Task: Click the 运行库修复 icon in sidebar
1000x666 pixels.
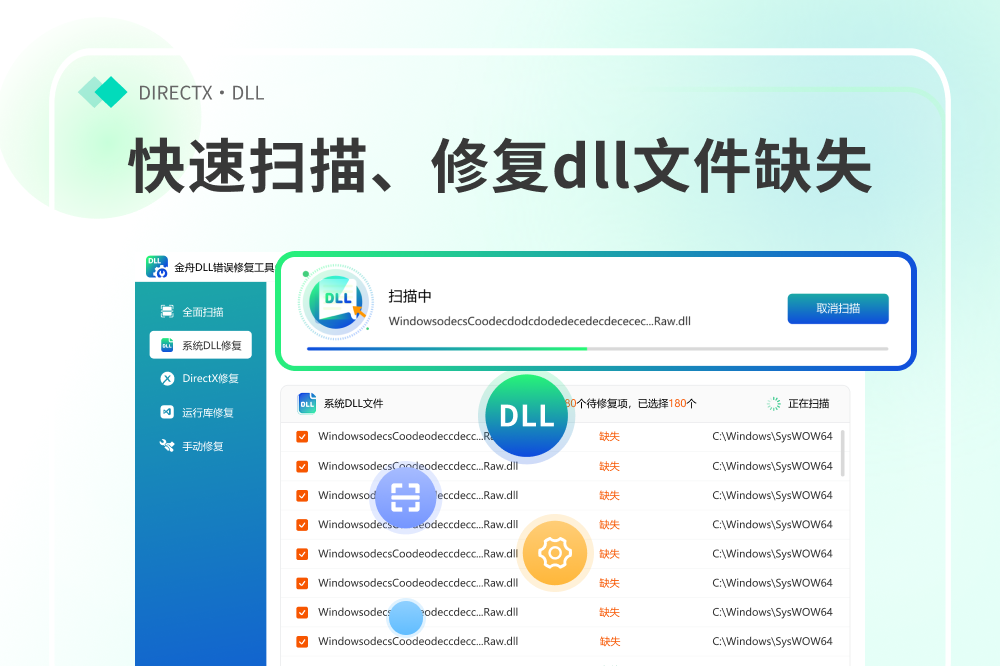Action: pos(167,412)
